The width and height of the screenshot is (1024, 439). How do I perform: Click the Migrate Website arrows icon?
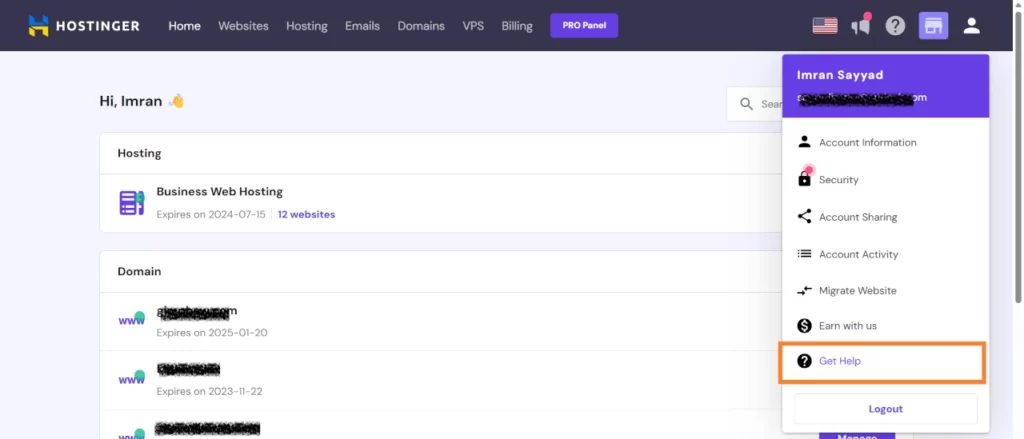[805, 290]
